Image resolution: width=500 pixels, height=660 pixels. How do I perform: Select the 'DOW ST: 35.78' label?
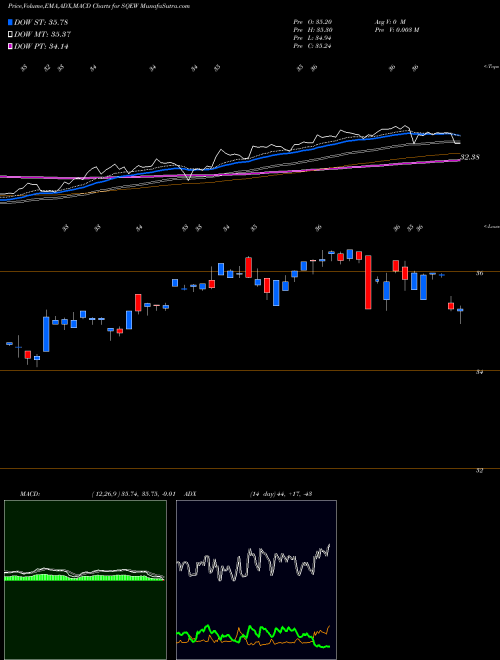[x=41, y=22]
